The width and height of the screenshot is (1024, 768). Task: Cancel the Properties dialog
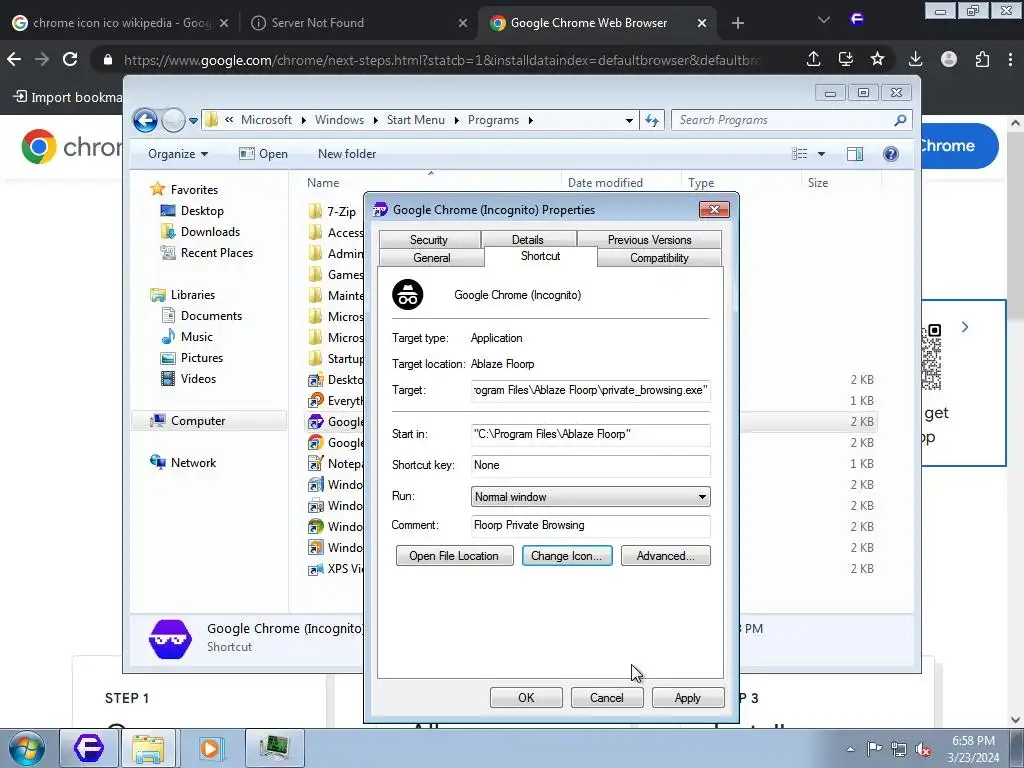coord(607,697)
